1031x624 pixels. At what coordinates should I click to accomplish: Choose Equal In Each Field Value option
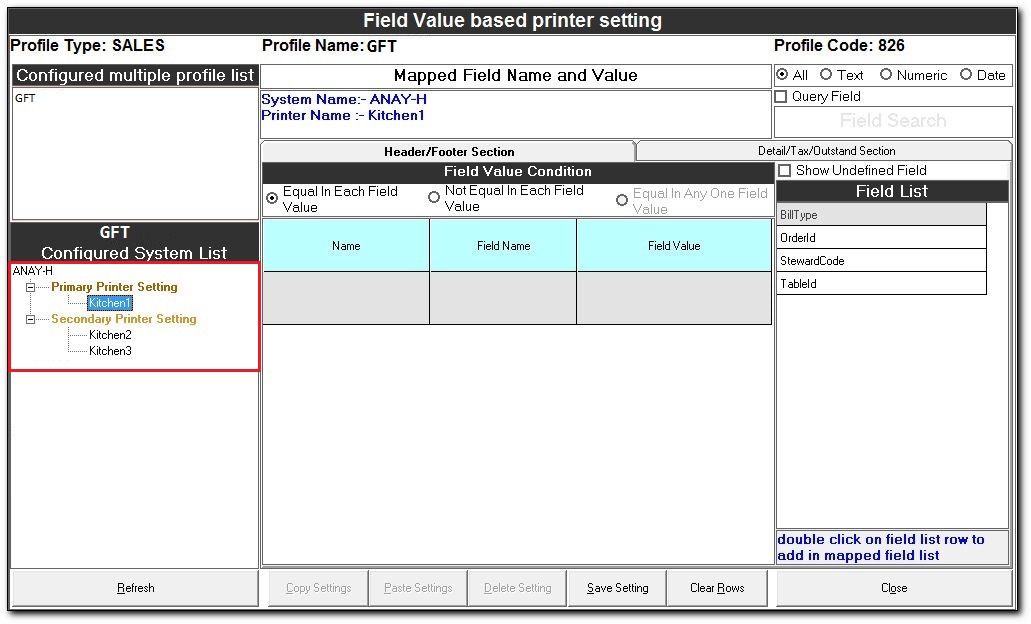pyautogui.click(x=272, y=198)
